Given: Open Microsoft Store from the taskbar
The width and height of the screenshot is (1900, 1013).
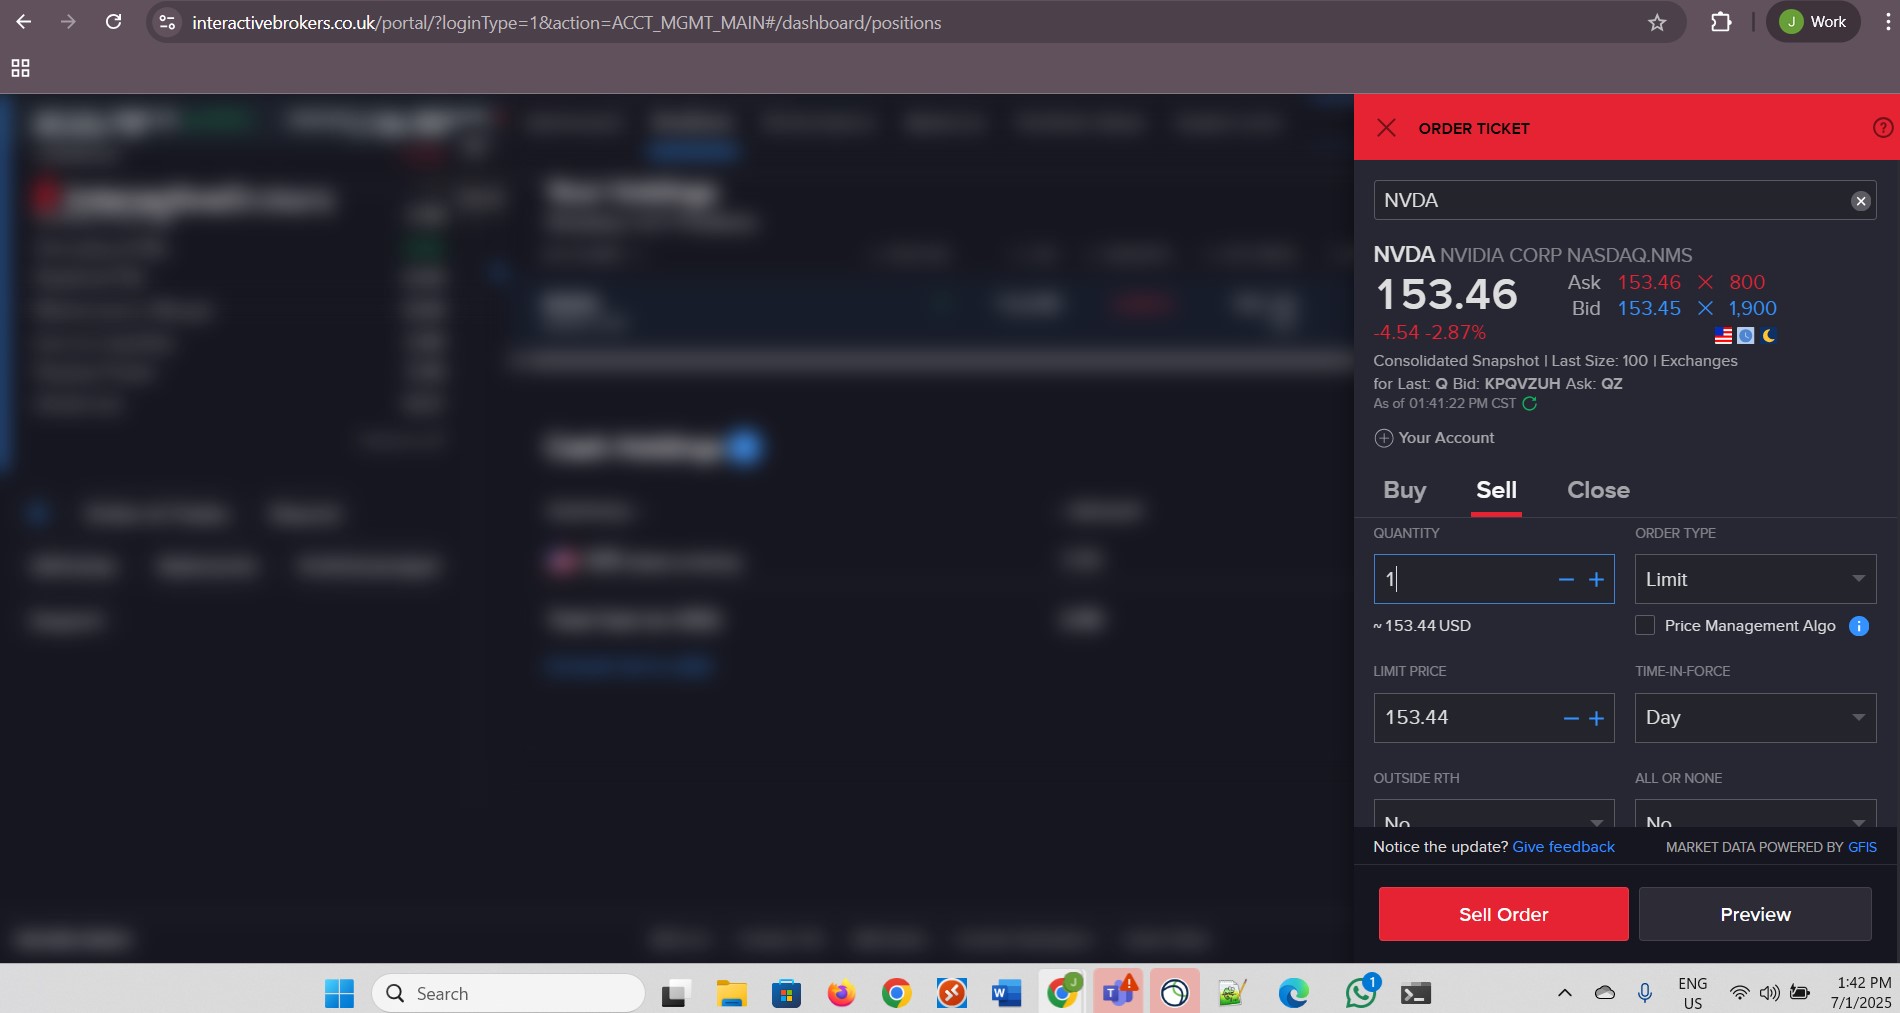Looking at the screenshot, I should click(786, 993).
